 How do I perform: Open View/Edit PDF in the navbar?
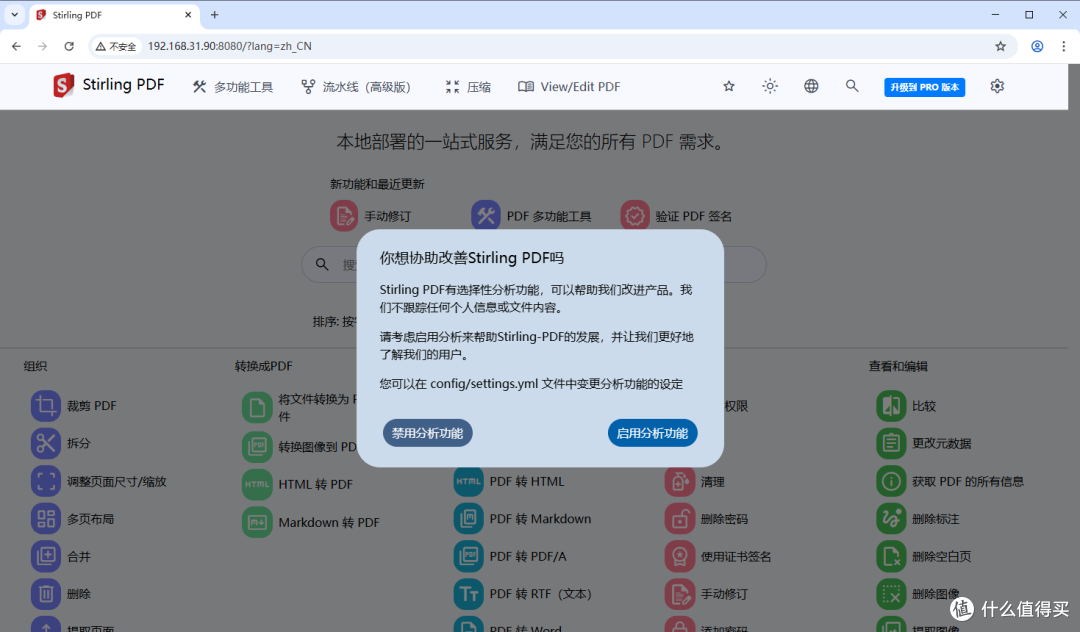click(x=569, y=87)
